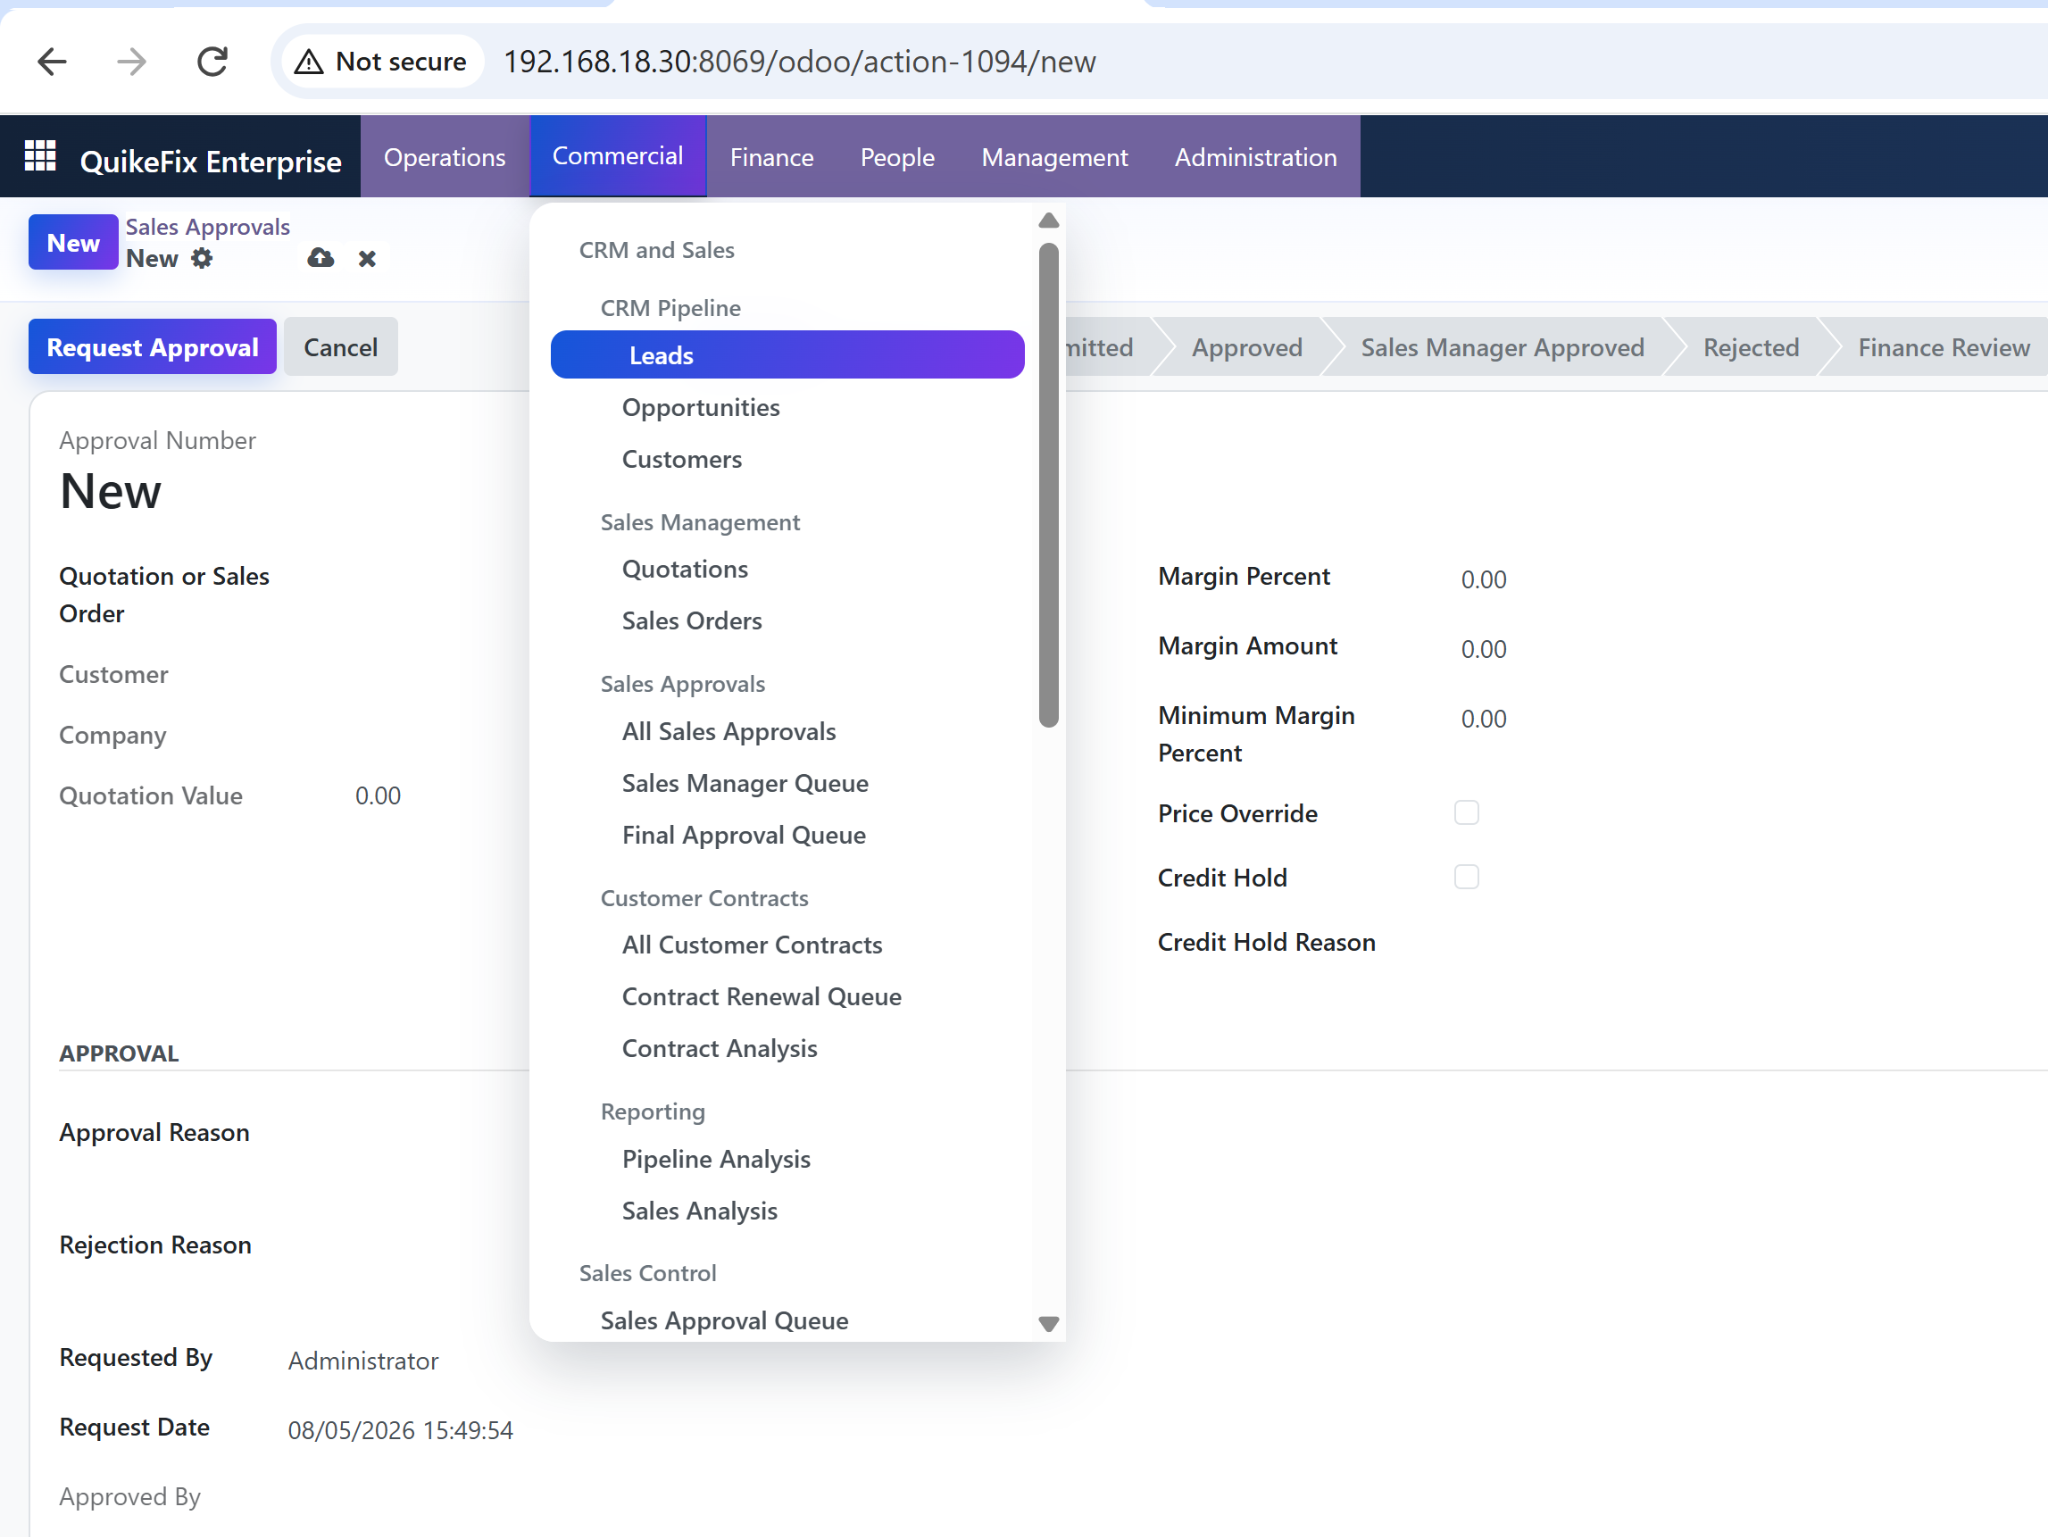Discard changes with the X icon

(x=367, y=259)
